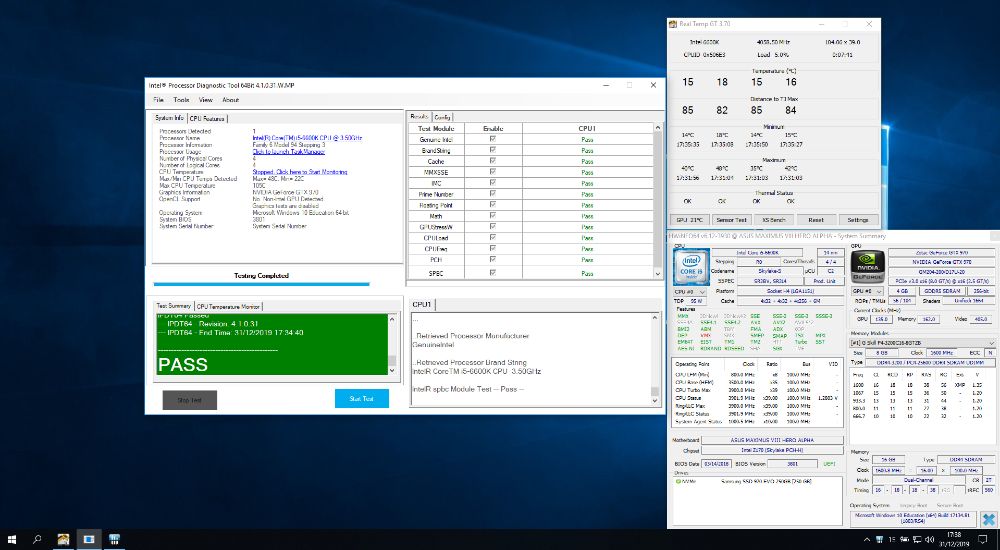This screenshot has height=550, width=1000.
Task: Open the Tools menu
Action: [x=181, y=100]
